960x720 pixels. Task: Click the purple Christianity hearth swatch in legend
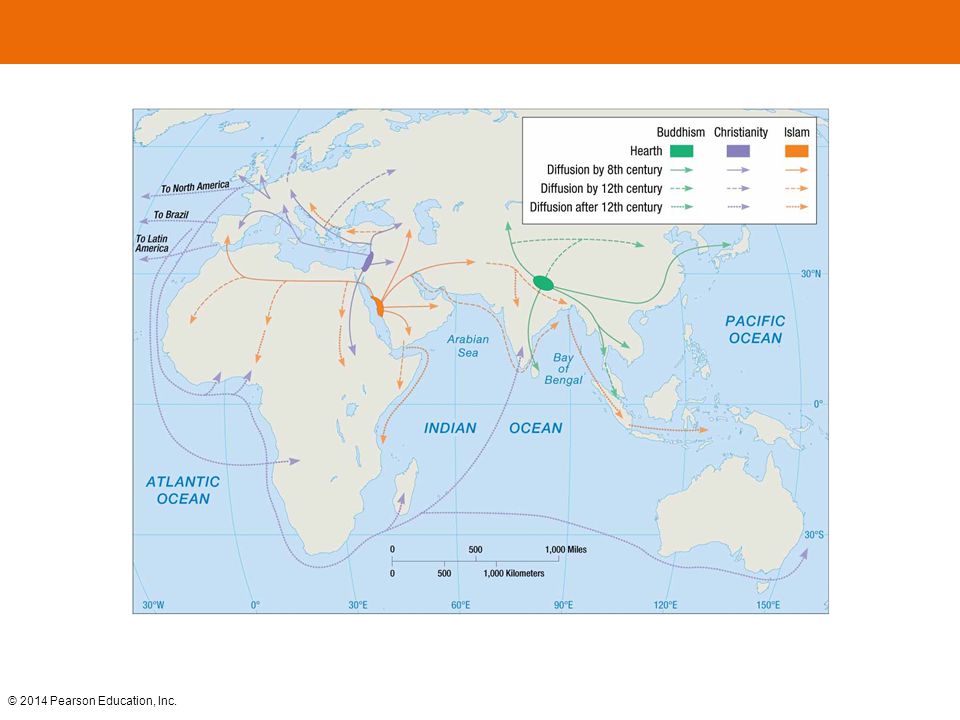point(738,151)
